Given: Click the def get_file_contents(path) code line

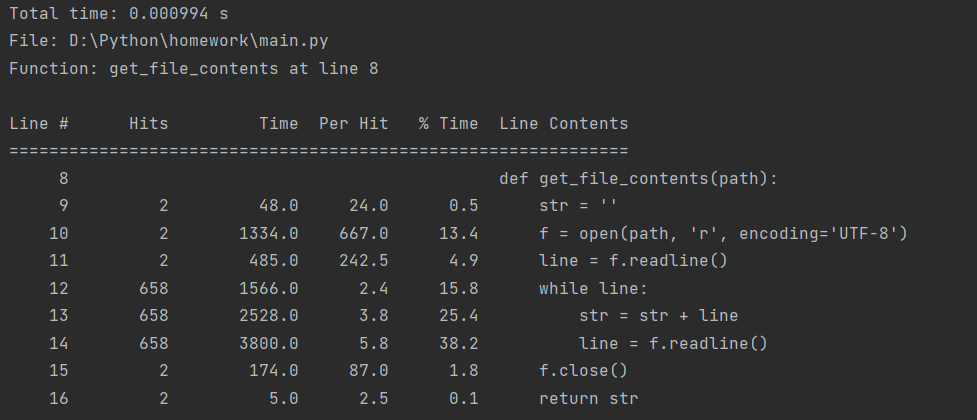Looking at the screenshot, I should pos(638,179).
